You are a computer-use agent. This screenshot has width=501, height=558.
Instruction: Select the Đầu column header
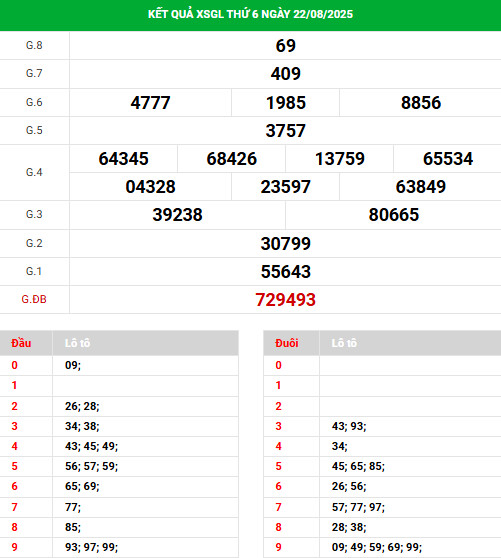[x=21, y=343]
